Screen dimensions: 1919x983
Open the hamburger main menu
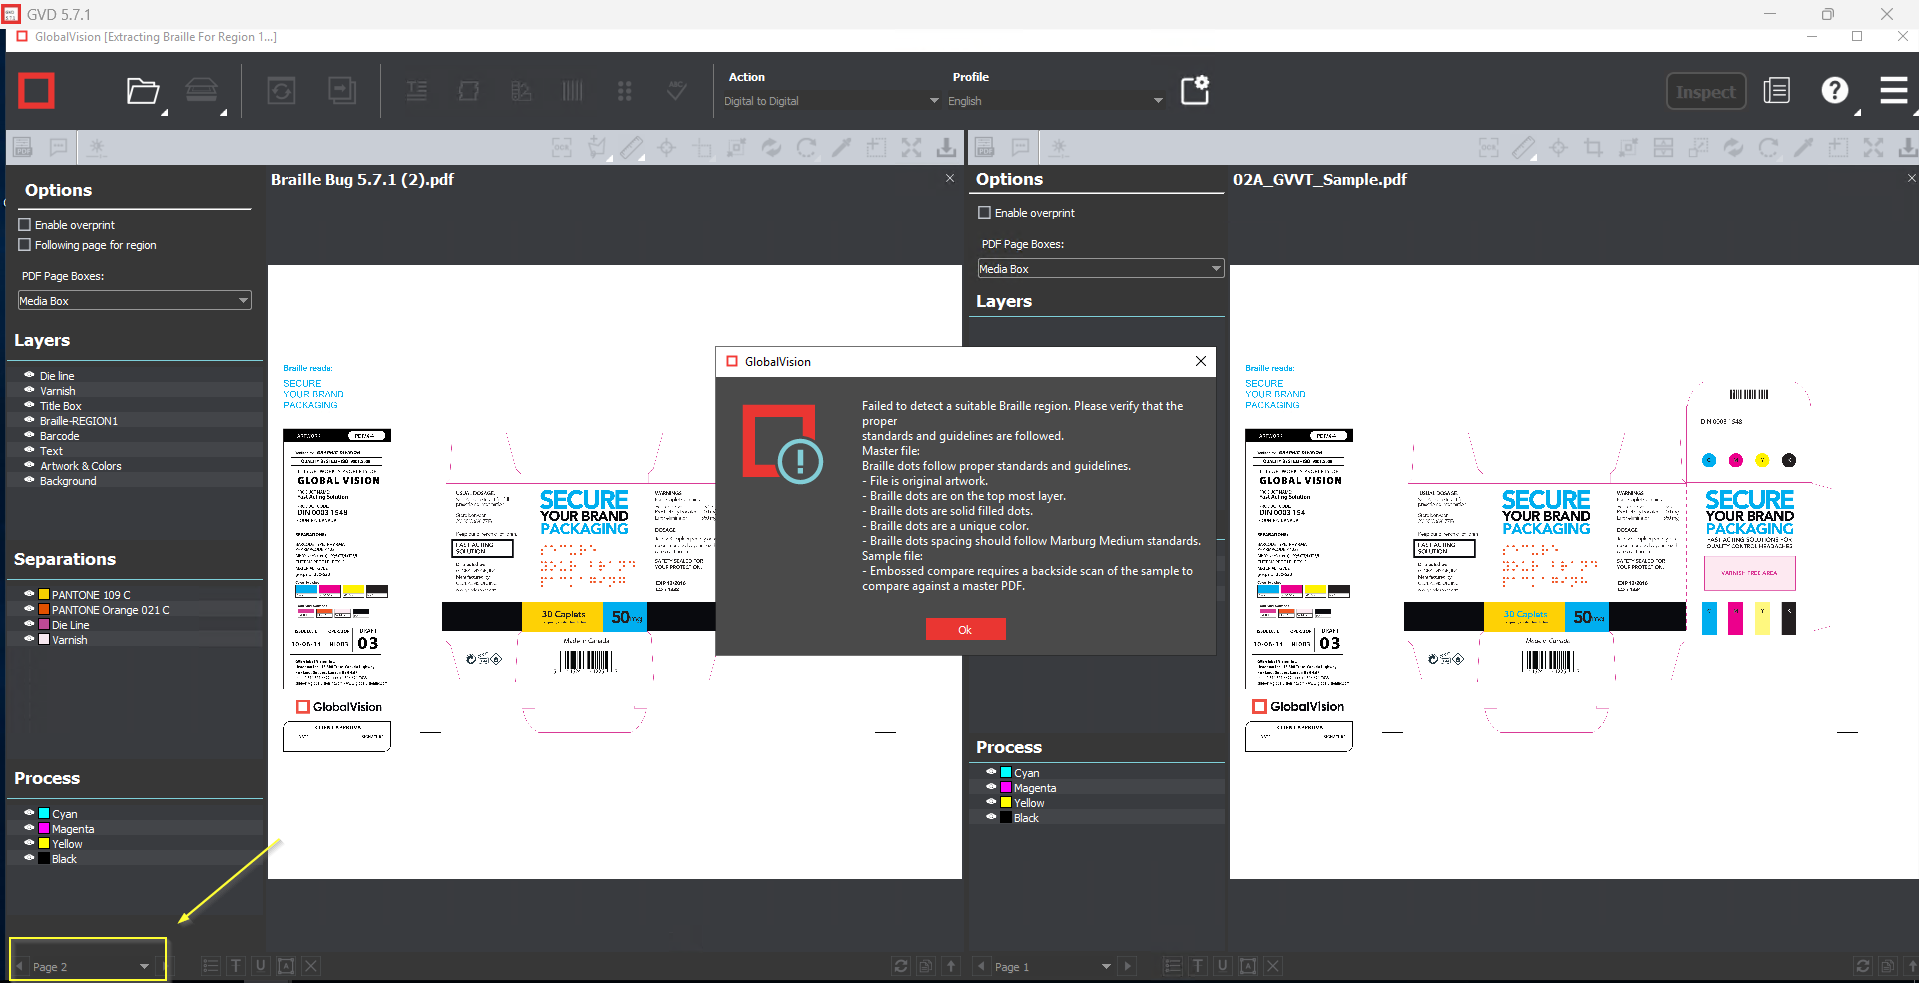pos(1893,91)
